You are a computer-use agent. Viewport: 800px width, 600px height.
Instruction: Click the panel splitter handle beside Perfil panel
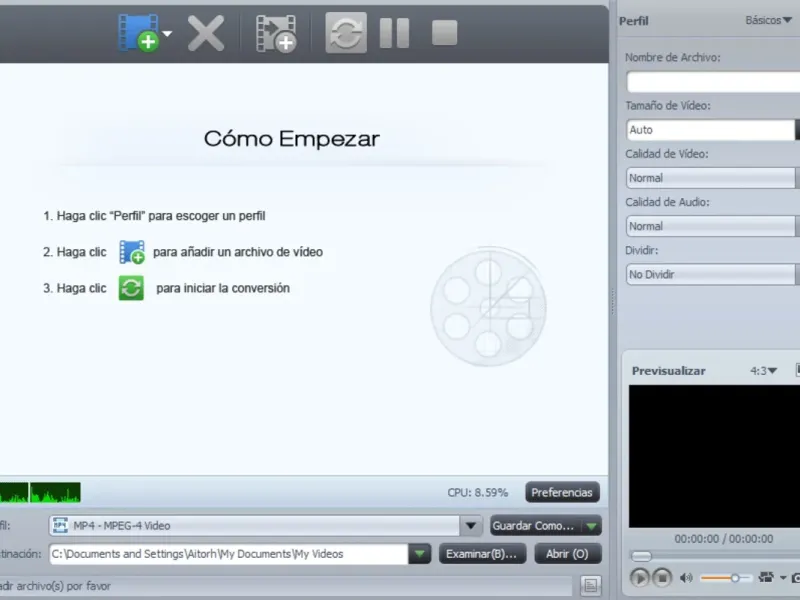(x=613, y=301)
